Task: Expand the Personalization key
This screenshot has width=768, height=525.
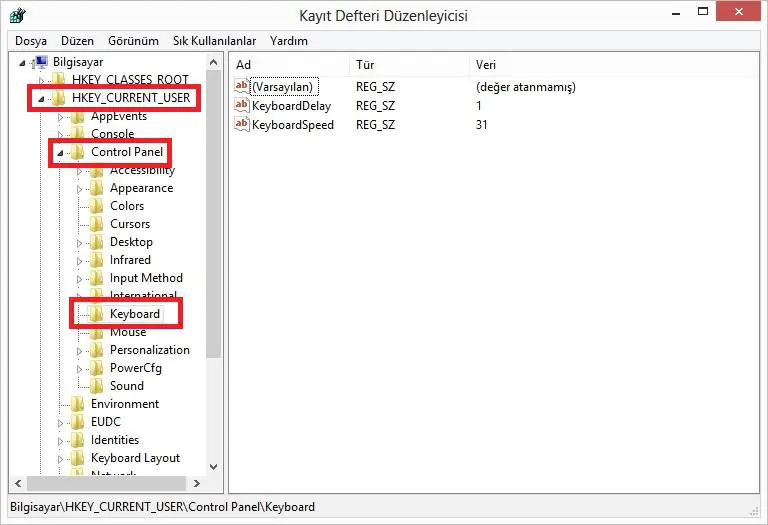Action: 79,351
